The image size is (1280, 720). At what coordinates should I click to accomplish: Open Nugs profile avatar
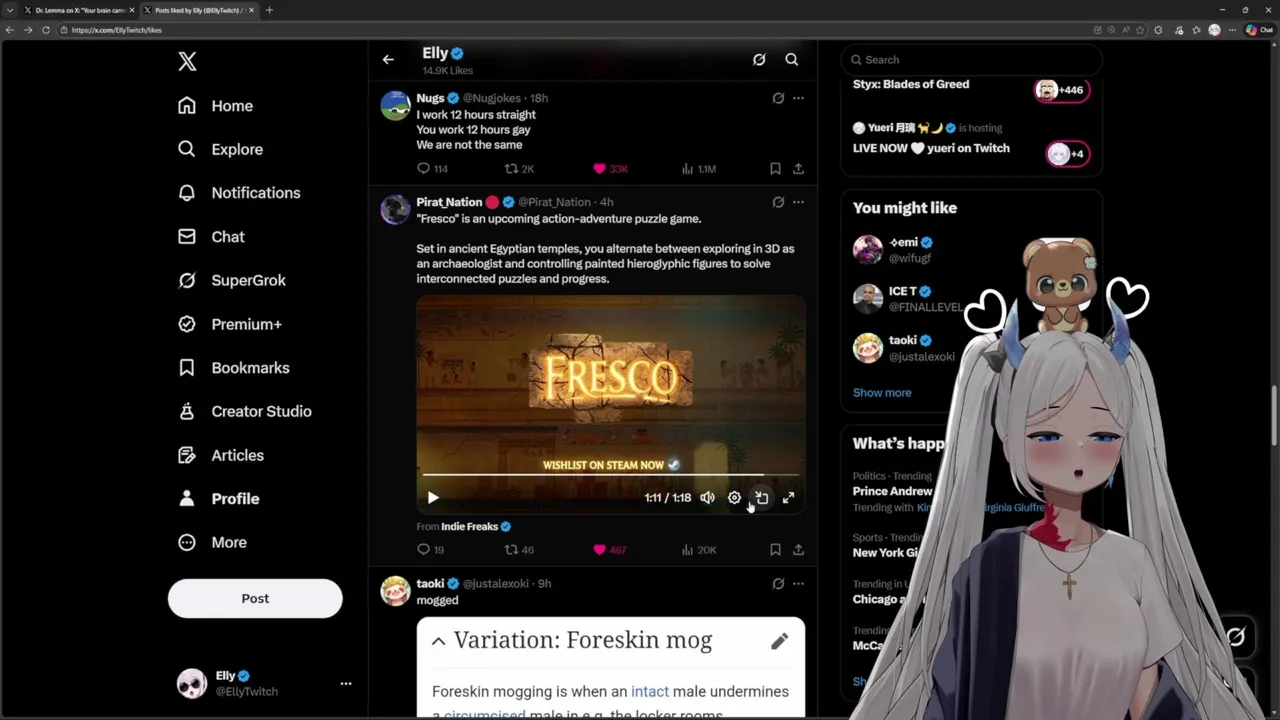click(x=396, y=105)
